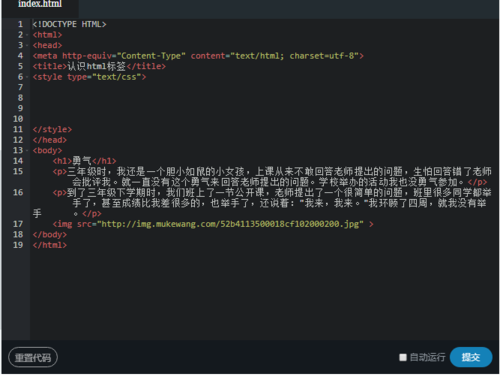Enable the 自动运行 auto-run checkbox
This screenshot has width=500, height=377.
[x=403, y=358]
